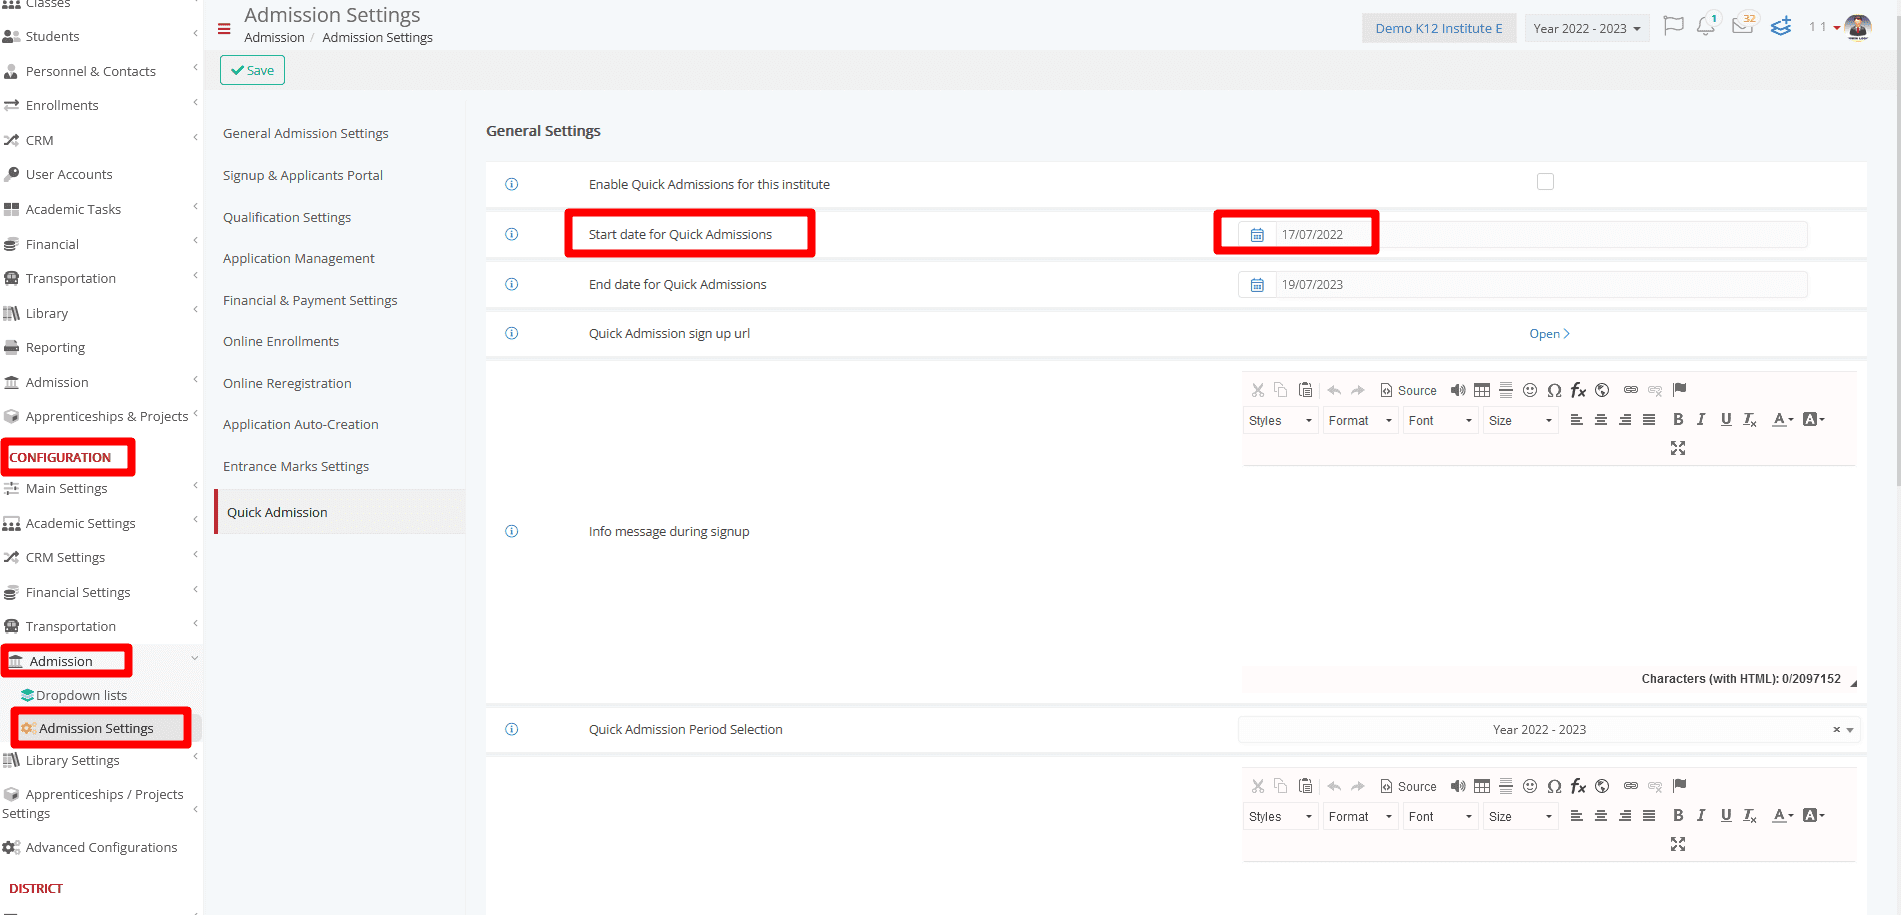
Task: Toggle align left in first editor toolbar
Action: click(x=1577, y=420)
